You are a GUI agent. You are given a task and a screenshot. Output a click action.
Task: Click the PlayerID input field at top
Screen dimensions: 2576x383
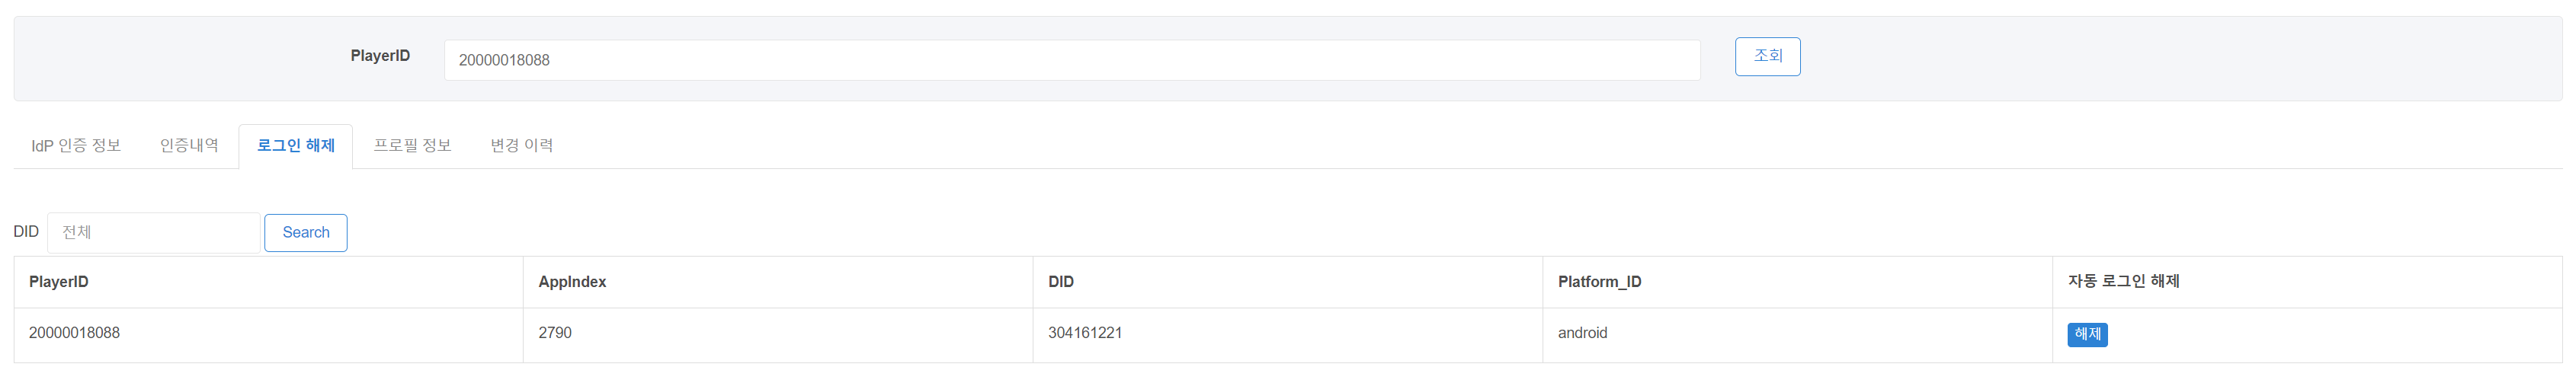1071,60
